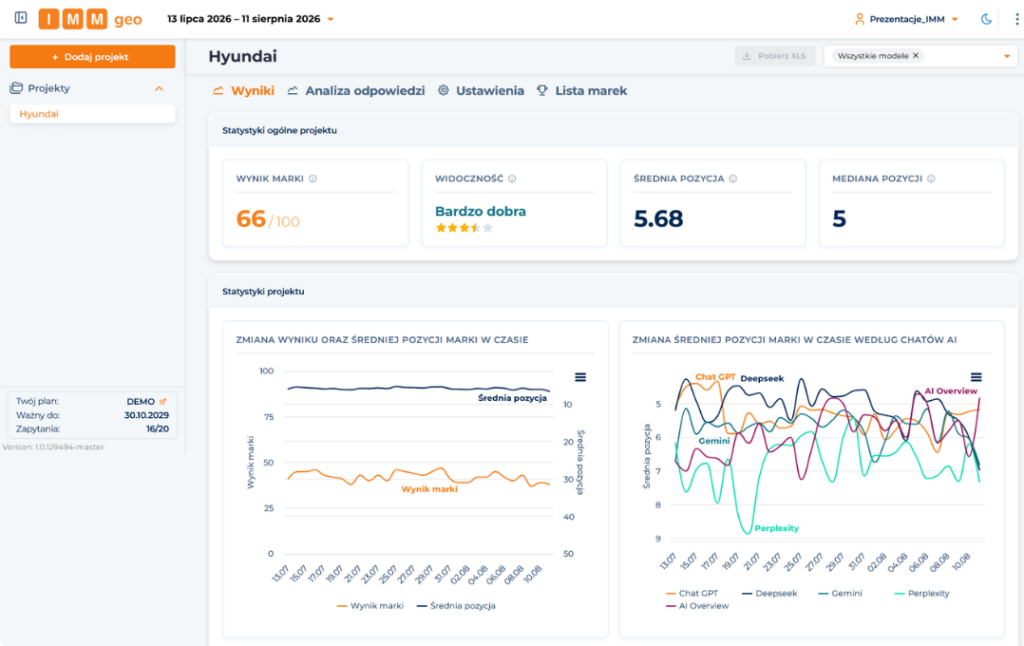
Task: Click the Projekty folder icon
Action: pyautogui.click(x=16, y=88)
